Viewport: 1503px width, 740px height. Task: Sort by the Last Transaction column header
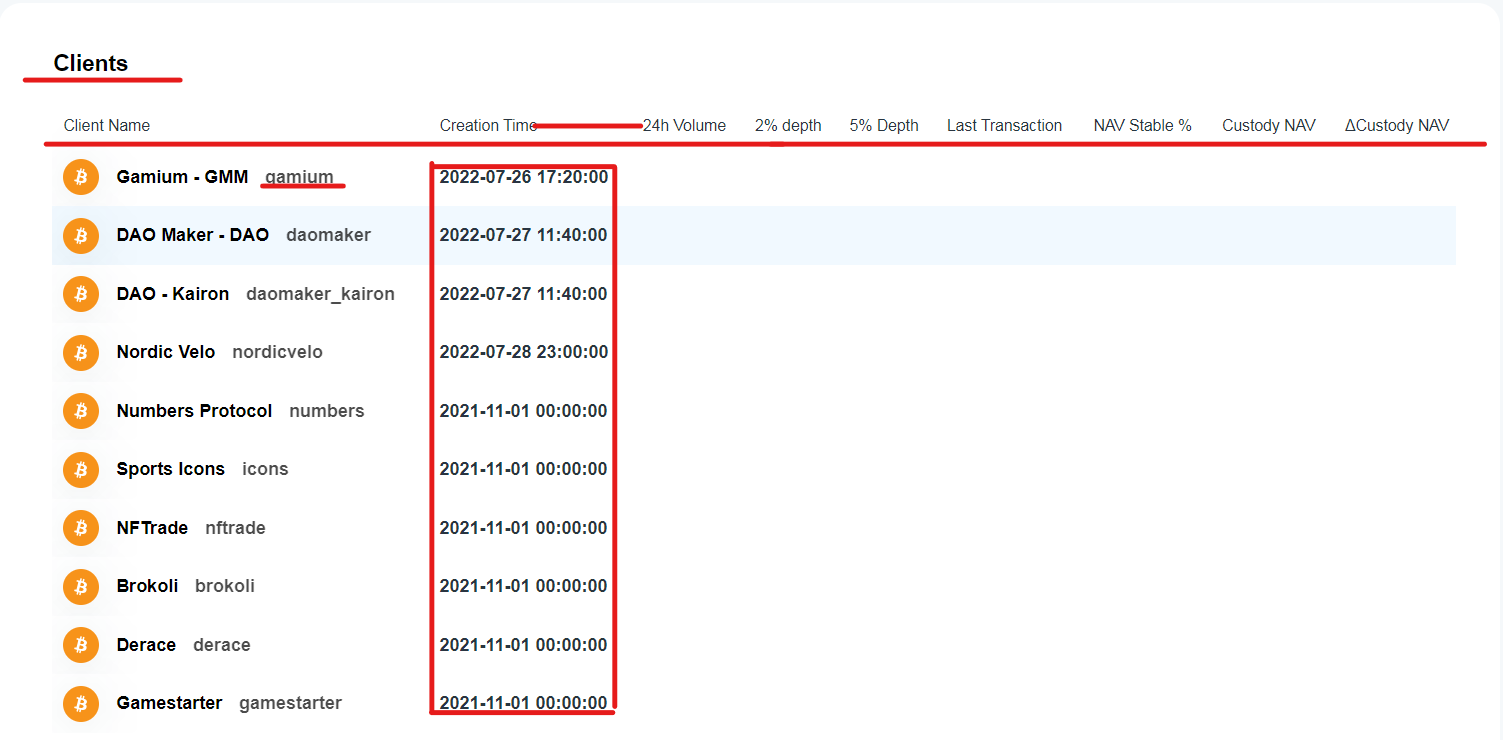(x=1004, y=125)
